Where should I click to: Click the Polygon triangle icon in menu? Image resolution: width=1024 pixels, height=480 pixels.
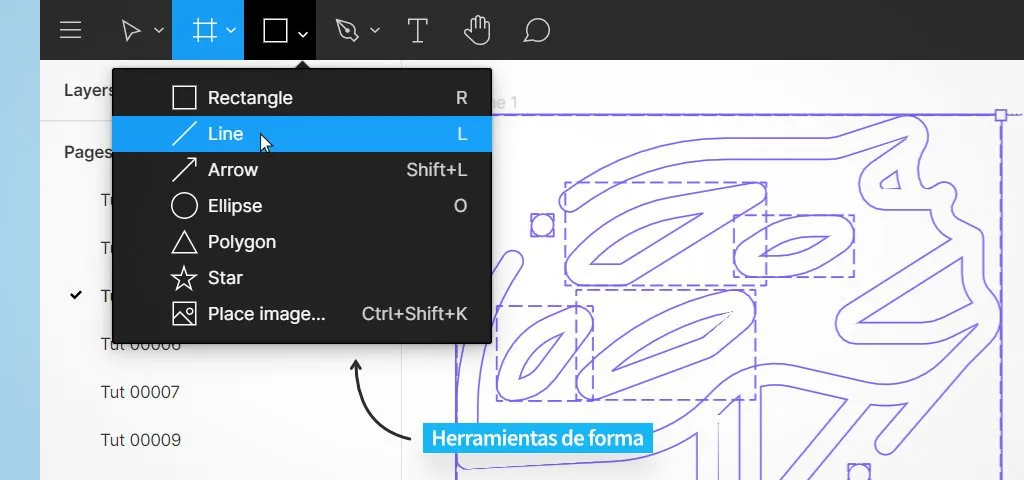pyautogui.click(x=184, y=242)
